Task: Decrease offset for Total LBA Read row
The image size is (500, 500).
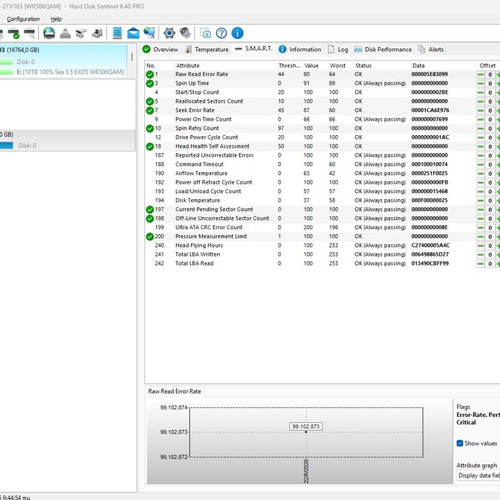Action: pyautogui.click(x=480, y=264)
